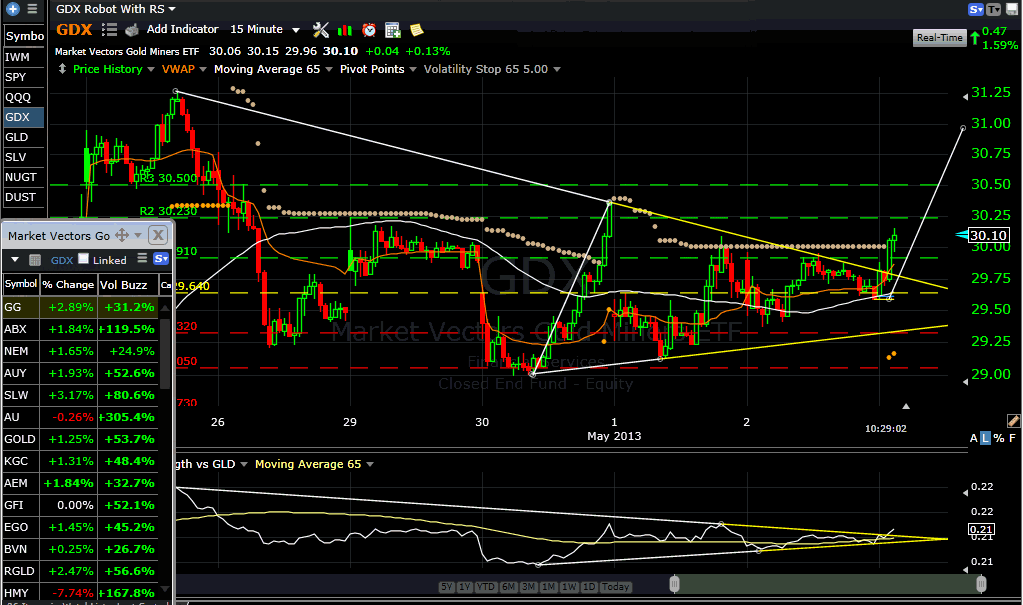Viewport: 1023px width, 605px height.
Task: Open the alarm clock alert icon
Action: pyautogui.click(x=369, y=30)
